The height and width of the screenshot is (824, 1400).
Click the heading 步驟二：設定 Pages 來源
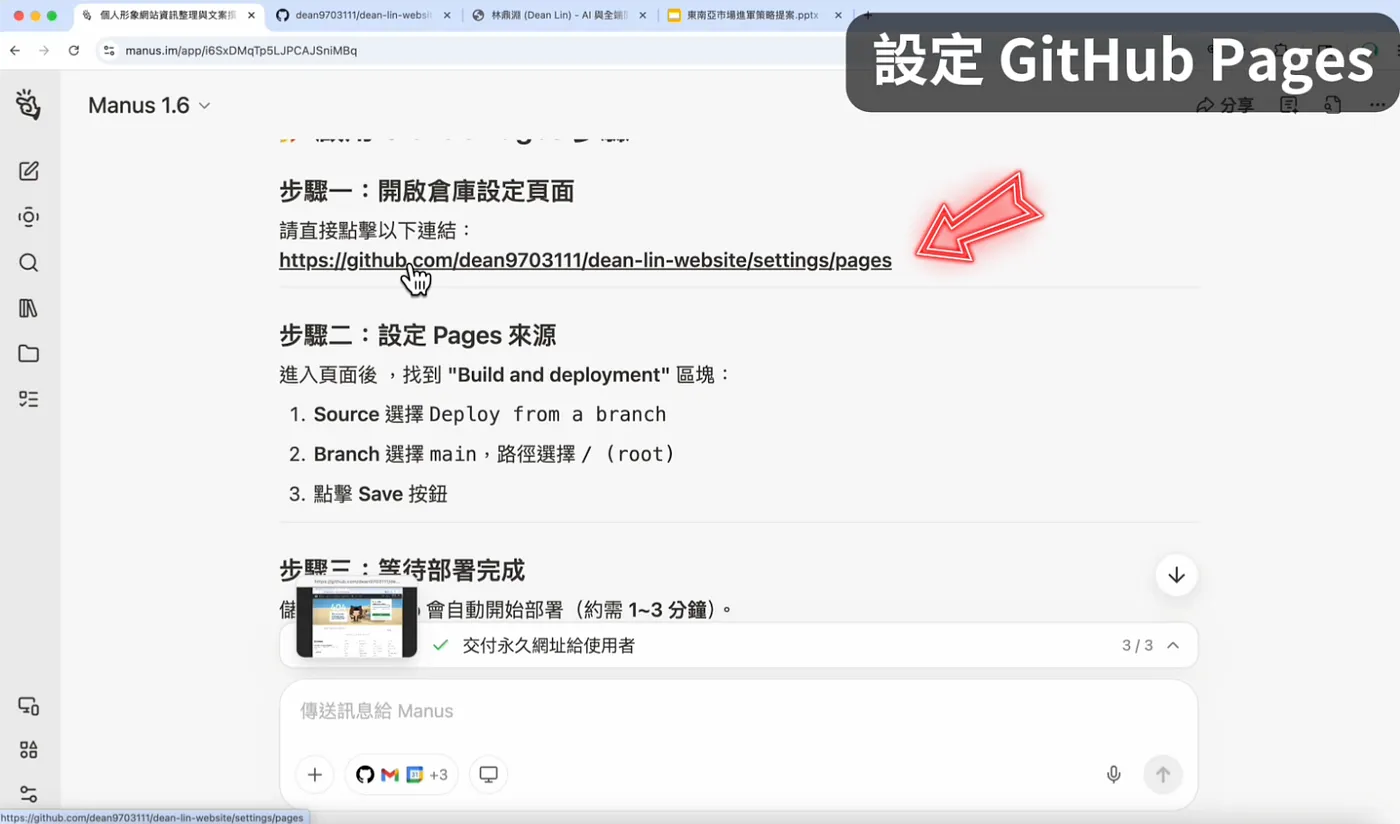[x=417, y=335]
